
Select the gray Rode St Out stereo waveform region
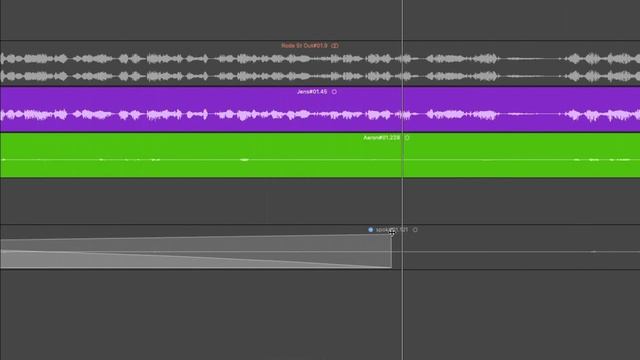pos(320,63)
